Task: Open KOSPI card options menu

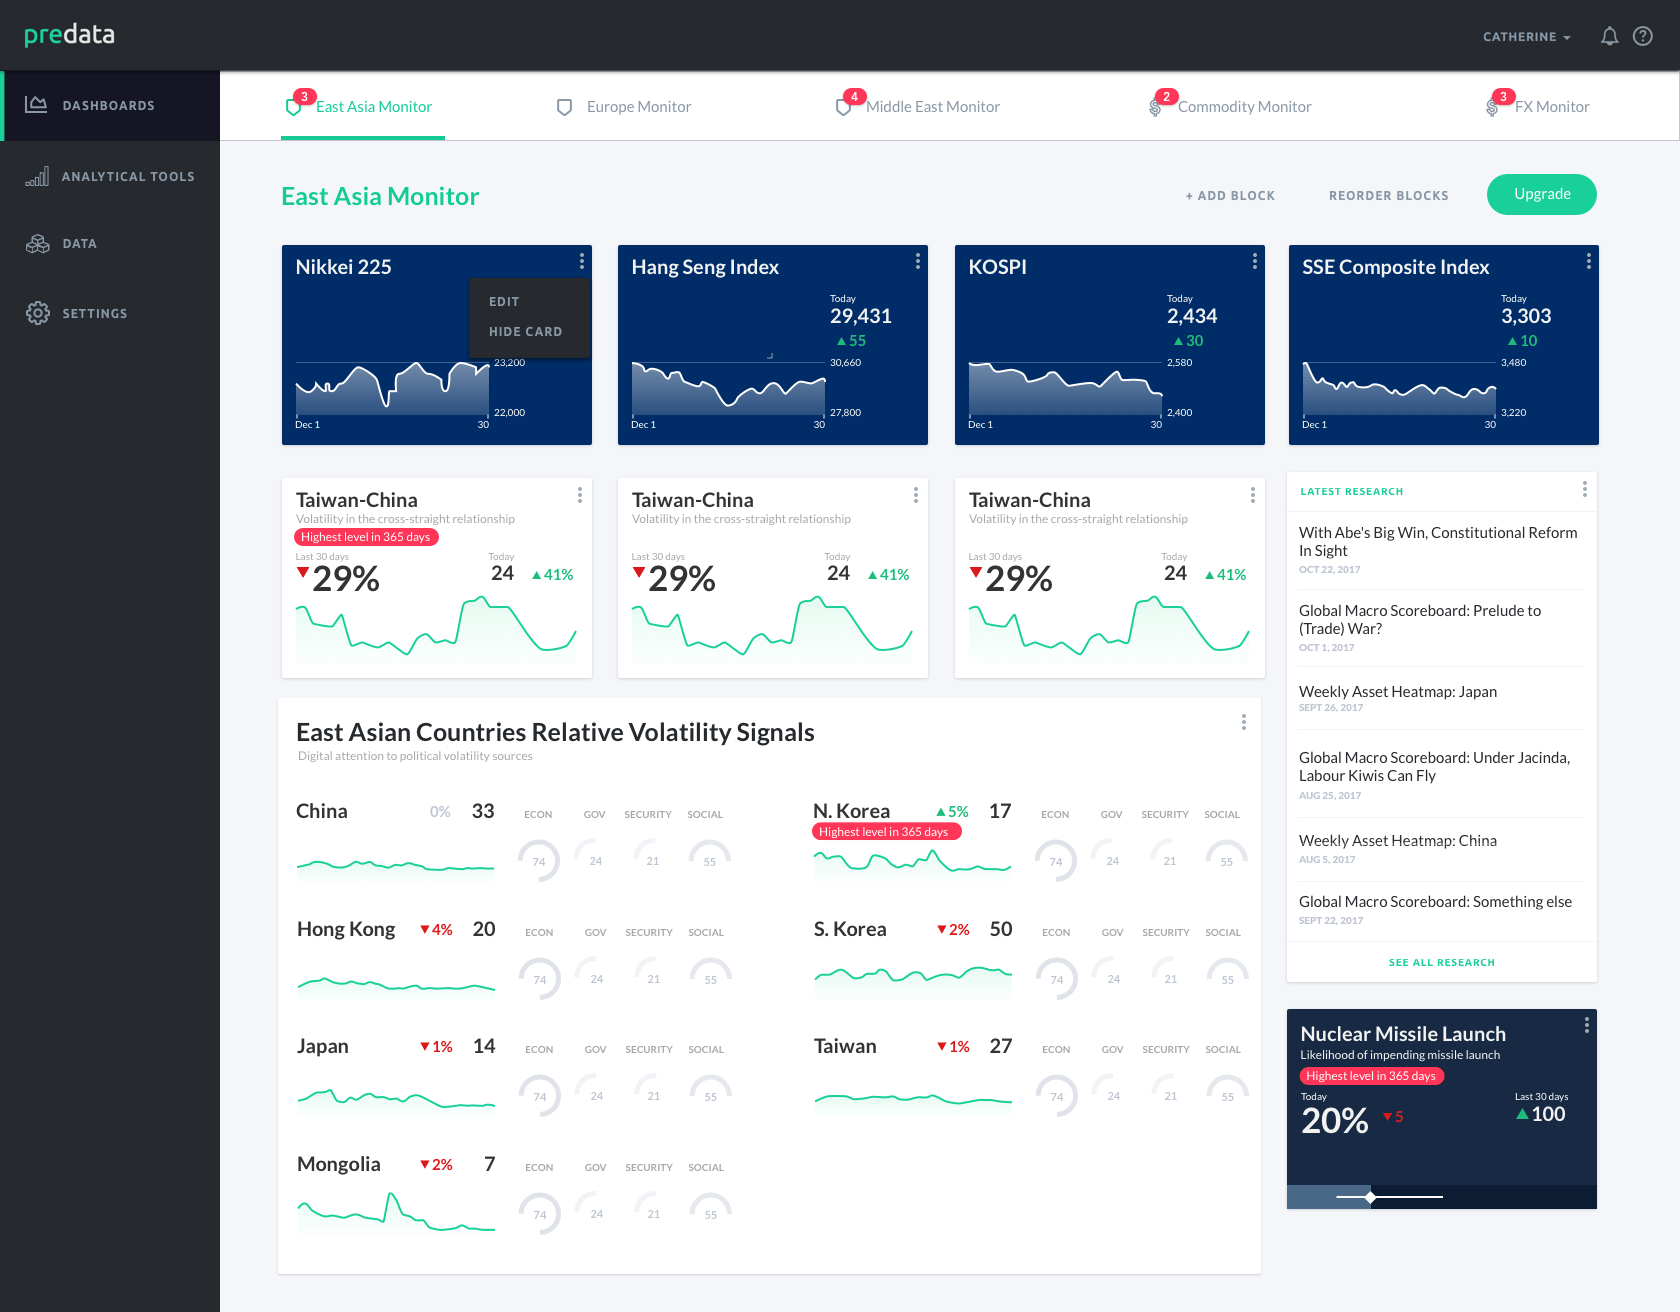Action: click(1254, 261)
